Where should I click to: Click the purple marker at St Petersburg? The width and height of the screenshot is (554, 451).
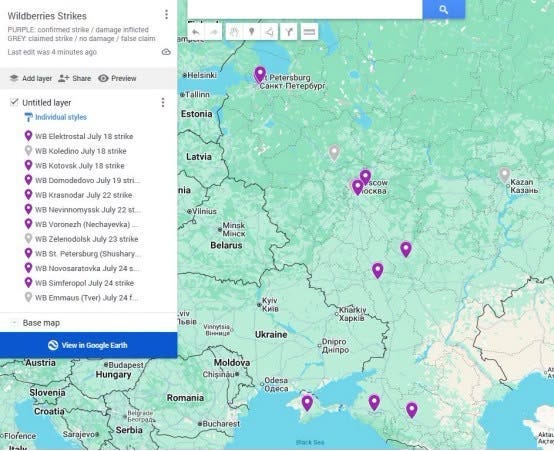click(x=260, y=75)
